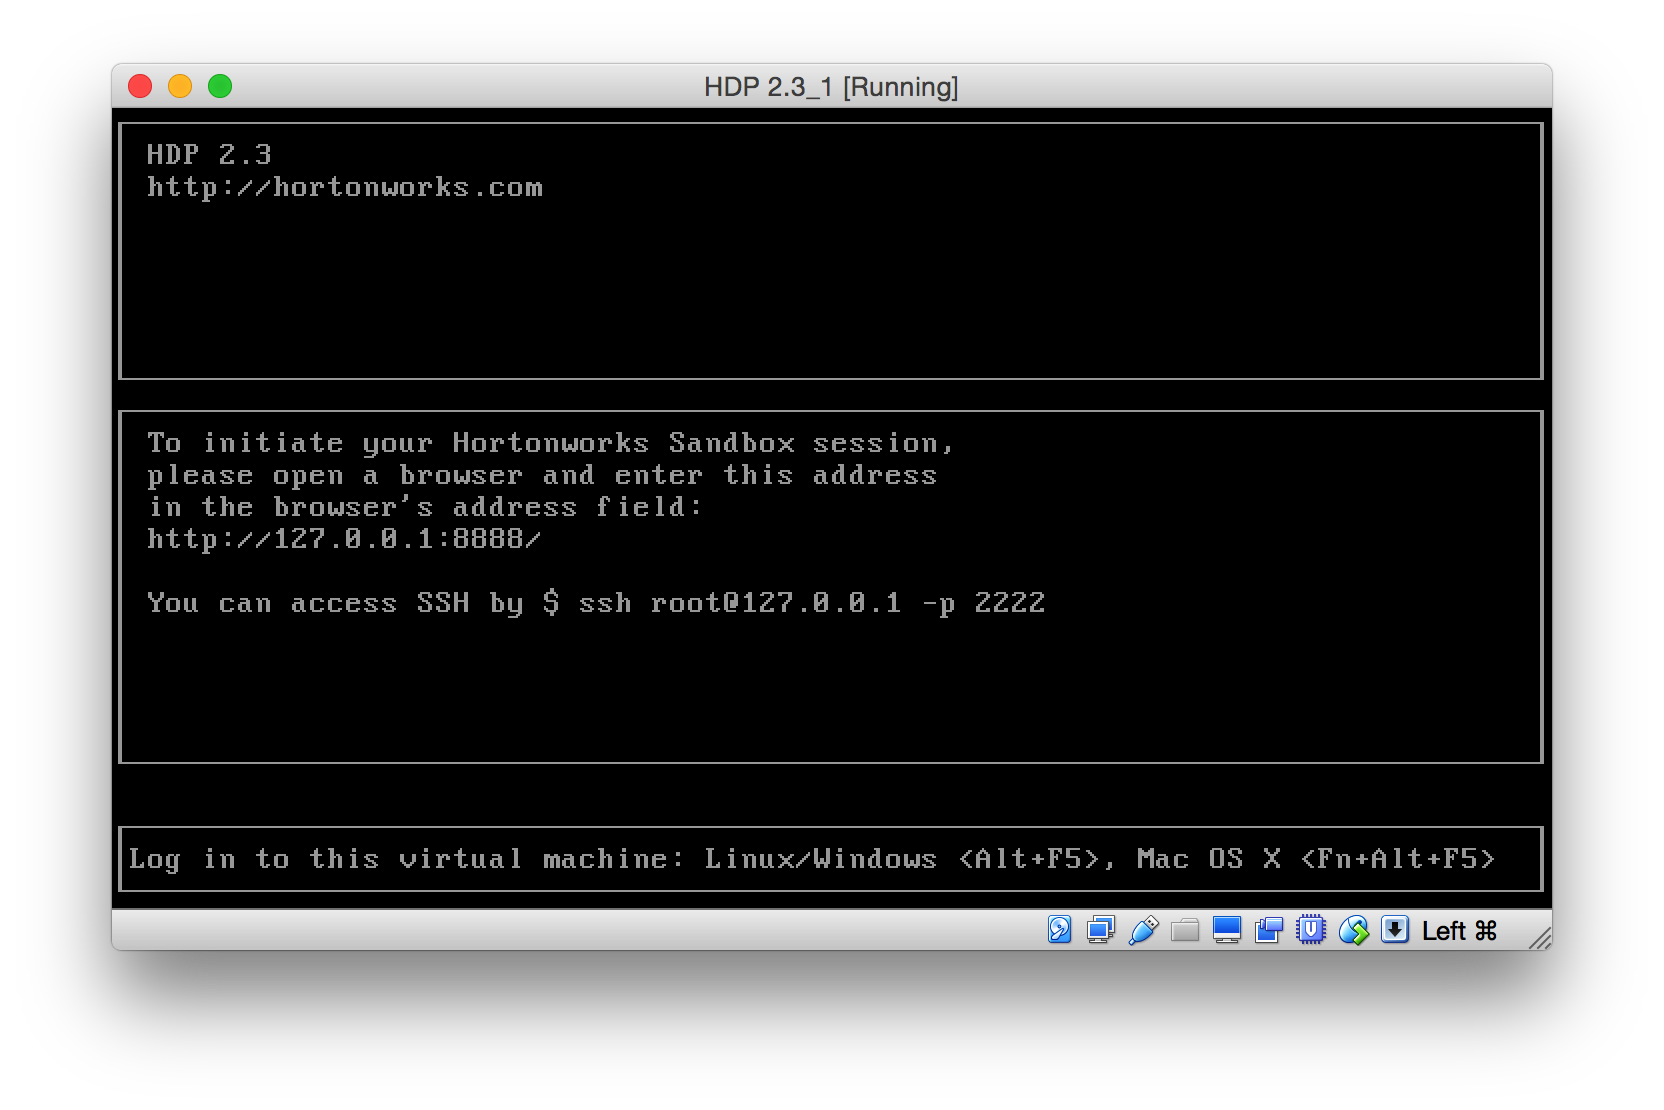Screen dimensions: 1664x1110
Task: Open the shared folders indicator icon
Action: (x=1185, y=930)
